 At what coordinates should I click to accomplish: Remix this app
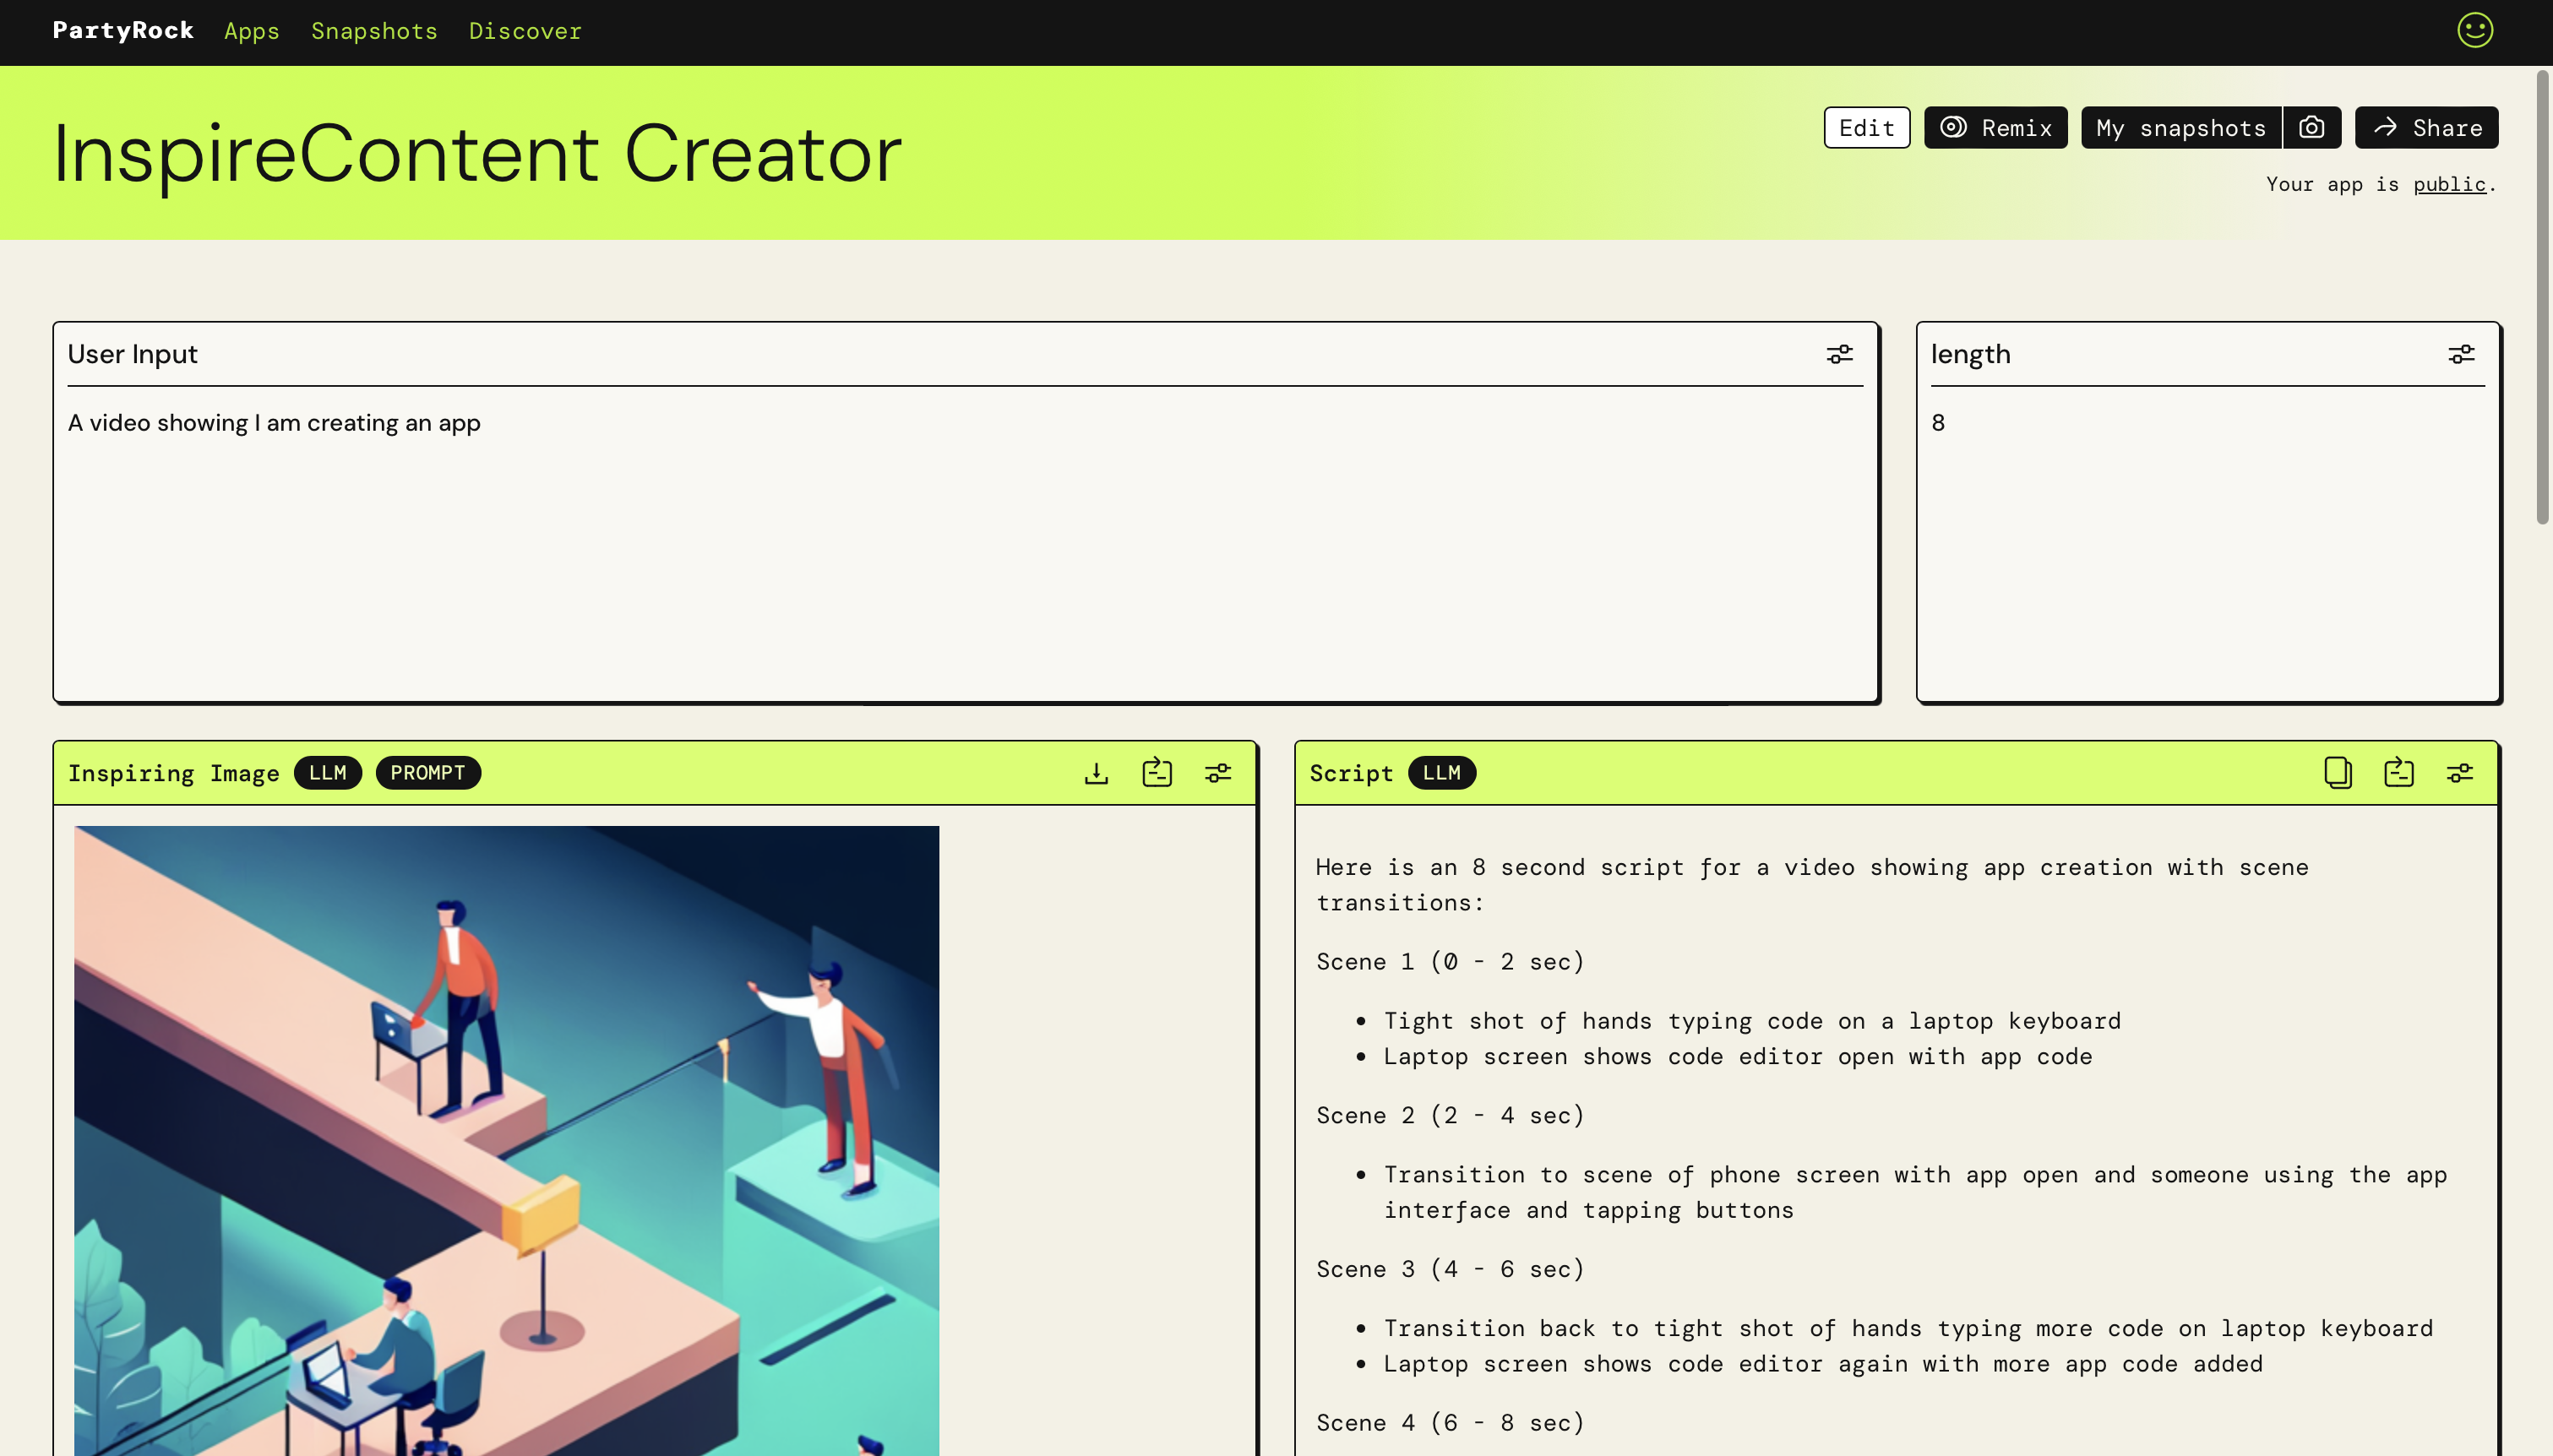point(1995,128)
